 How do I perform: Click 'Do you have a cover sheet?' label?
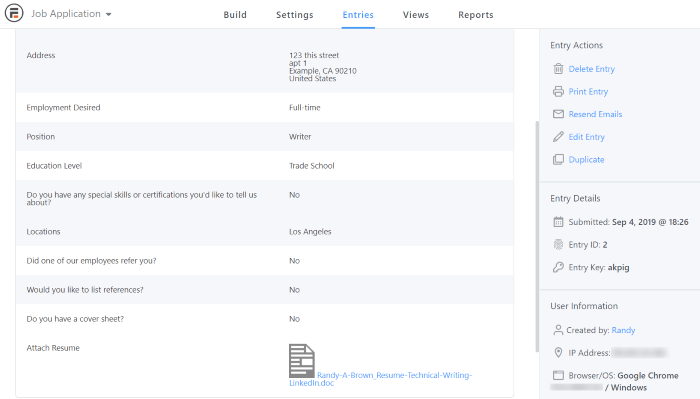pyautogui.click(x=75, y=319)
